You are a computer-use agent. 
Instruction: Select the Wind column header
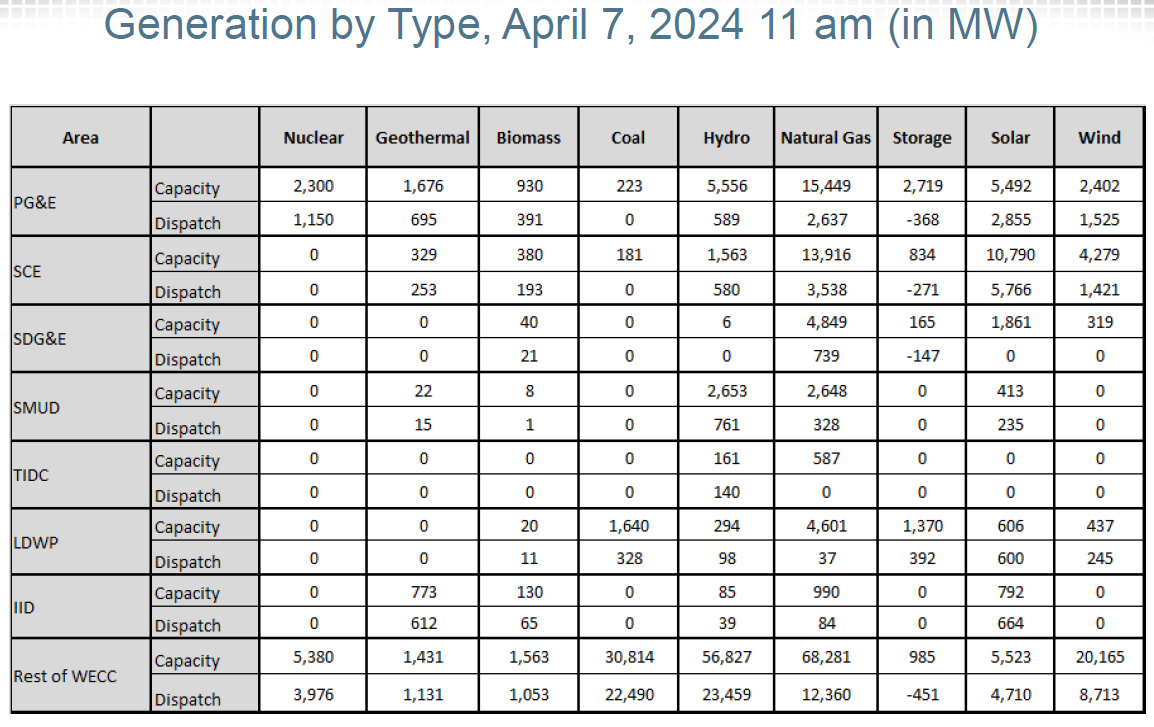tap(1099, 138)
